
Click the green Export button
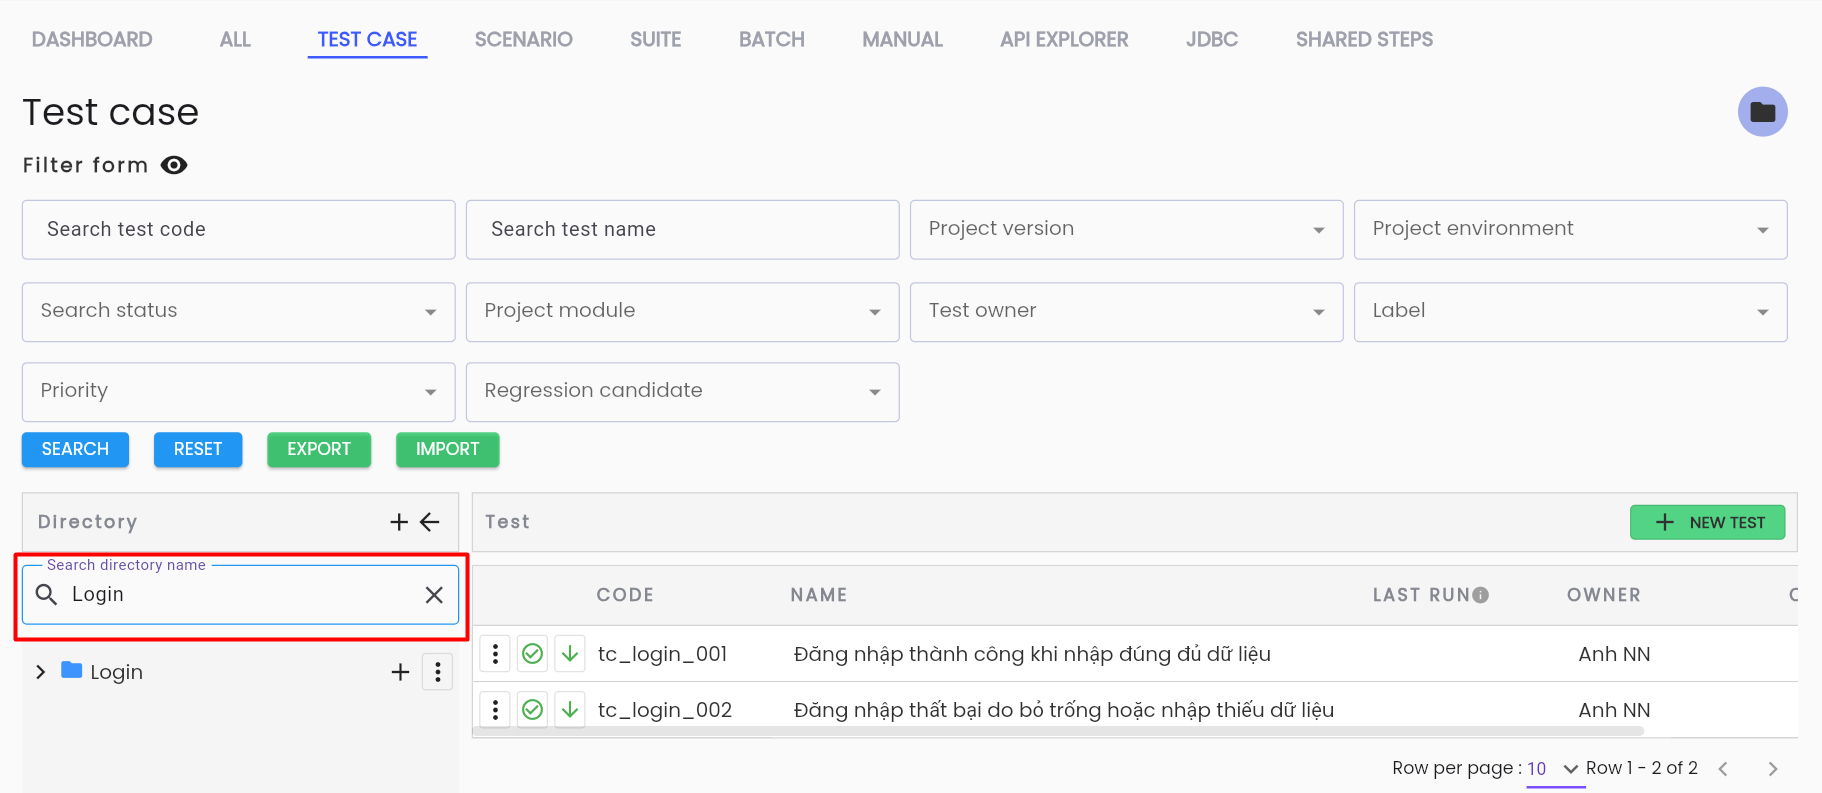pos(319,450)
